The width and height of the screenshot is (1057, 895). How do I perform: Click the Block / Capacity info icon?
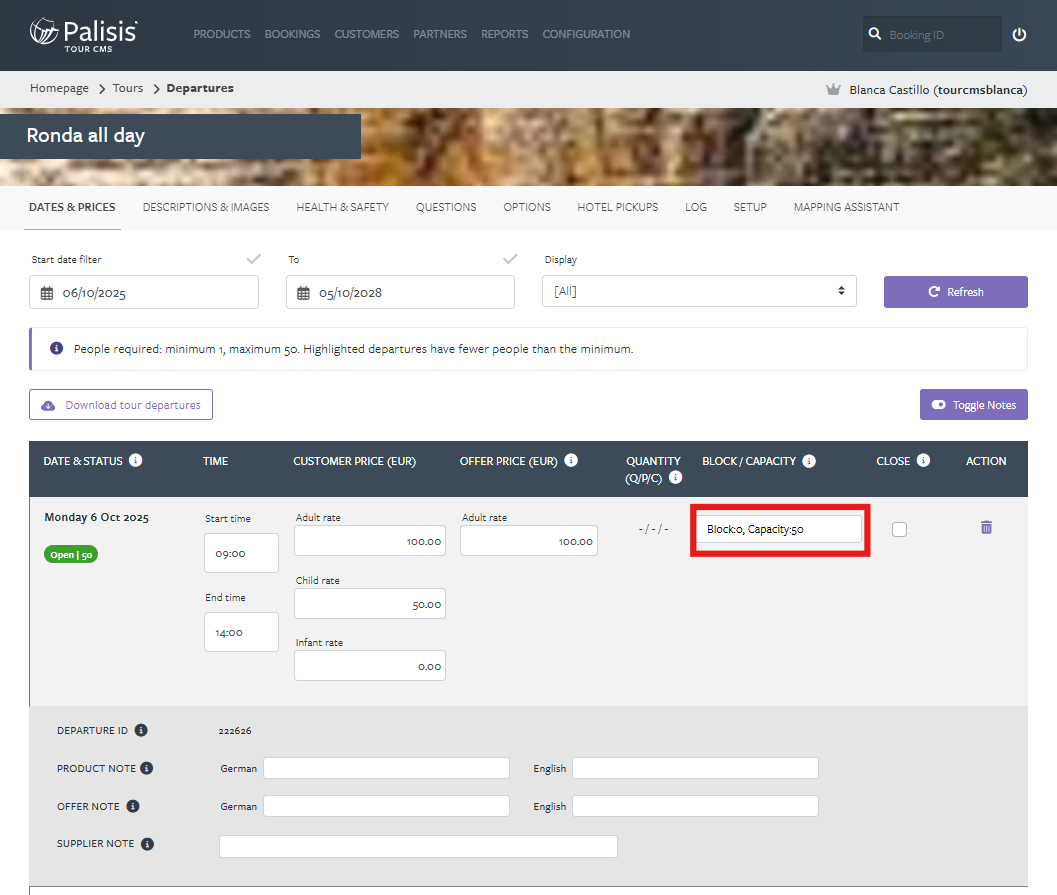click(x=809, y=461)
